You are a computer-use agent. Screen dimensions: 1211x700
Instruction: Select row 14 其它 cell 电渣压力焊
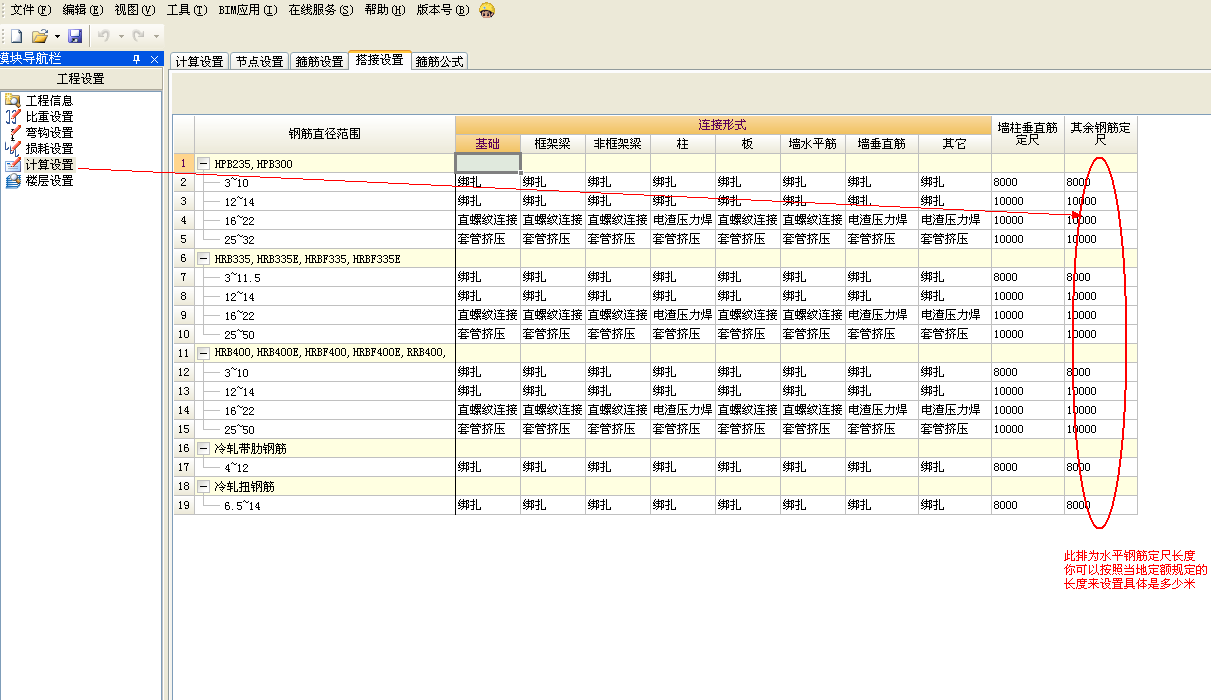(x=955, y=410)
